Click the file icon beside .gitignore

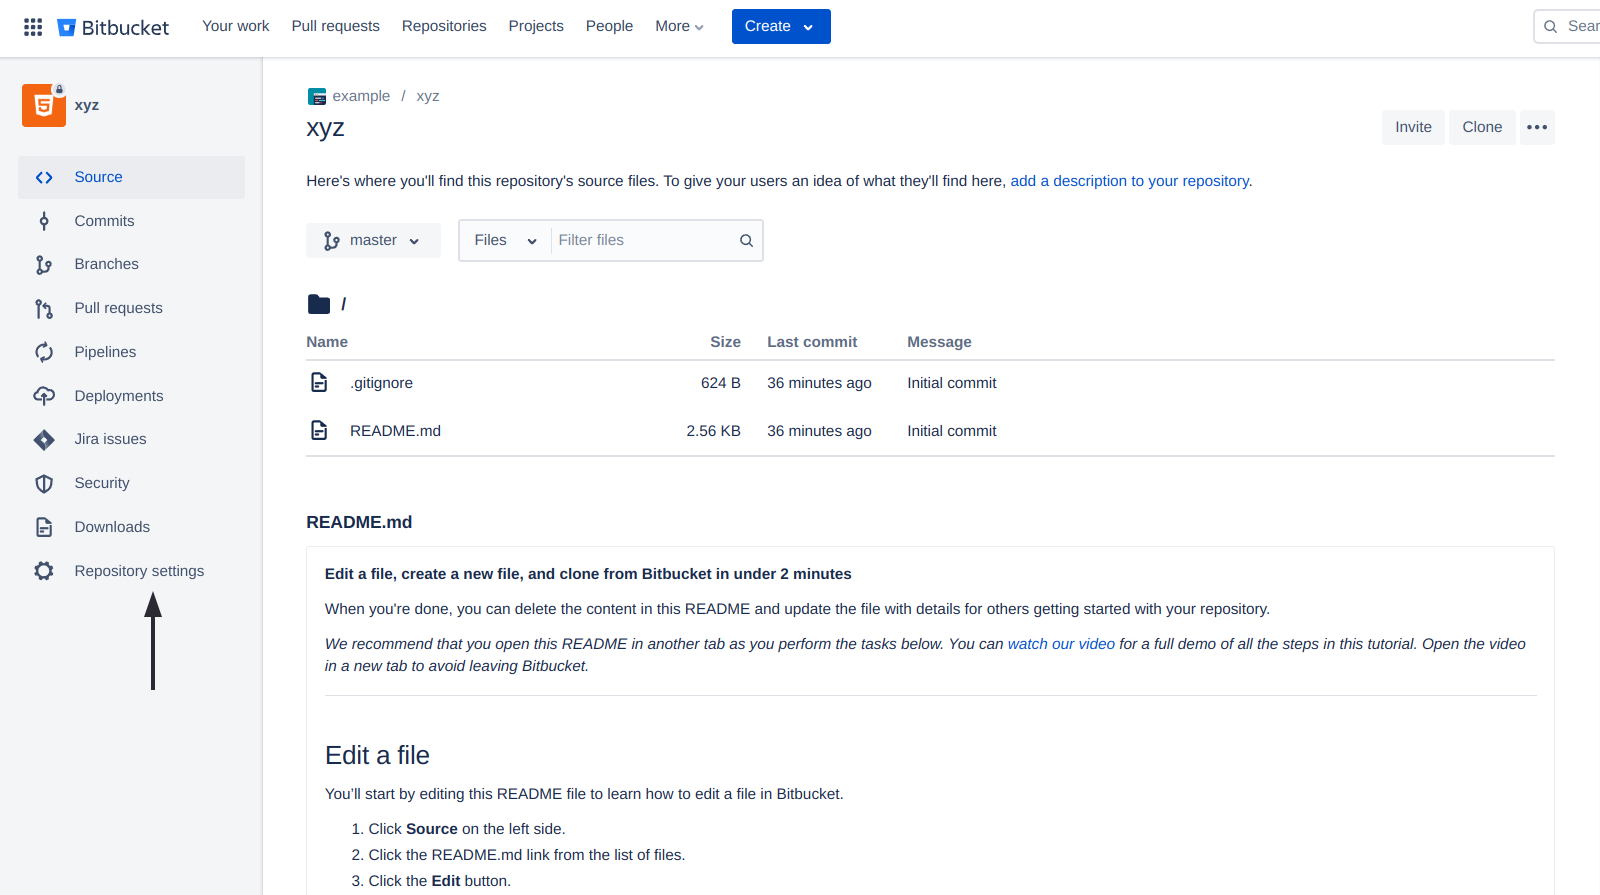click(319, 382)
